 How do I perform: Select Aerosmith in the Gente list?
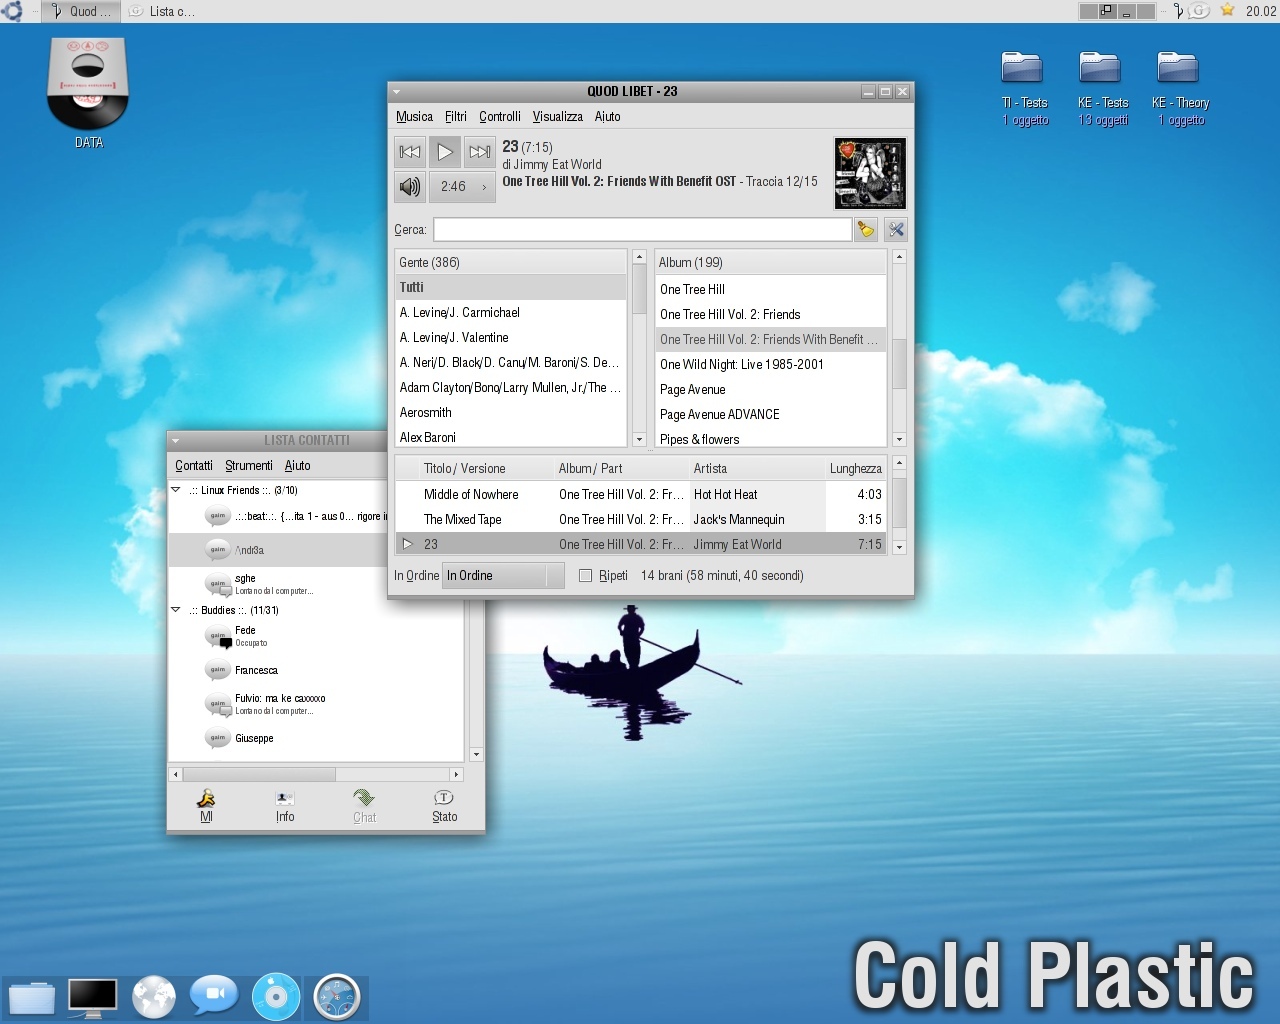[x=510, y=412]
